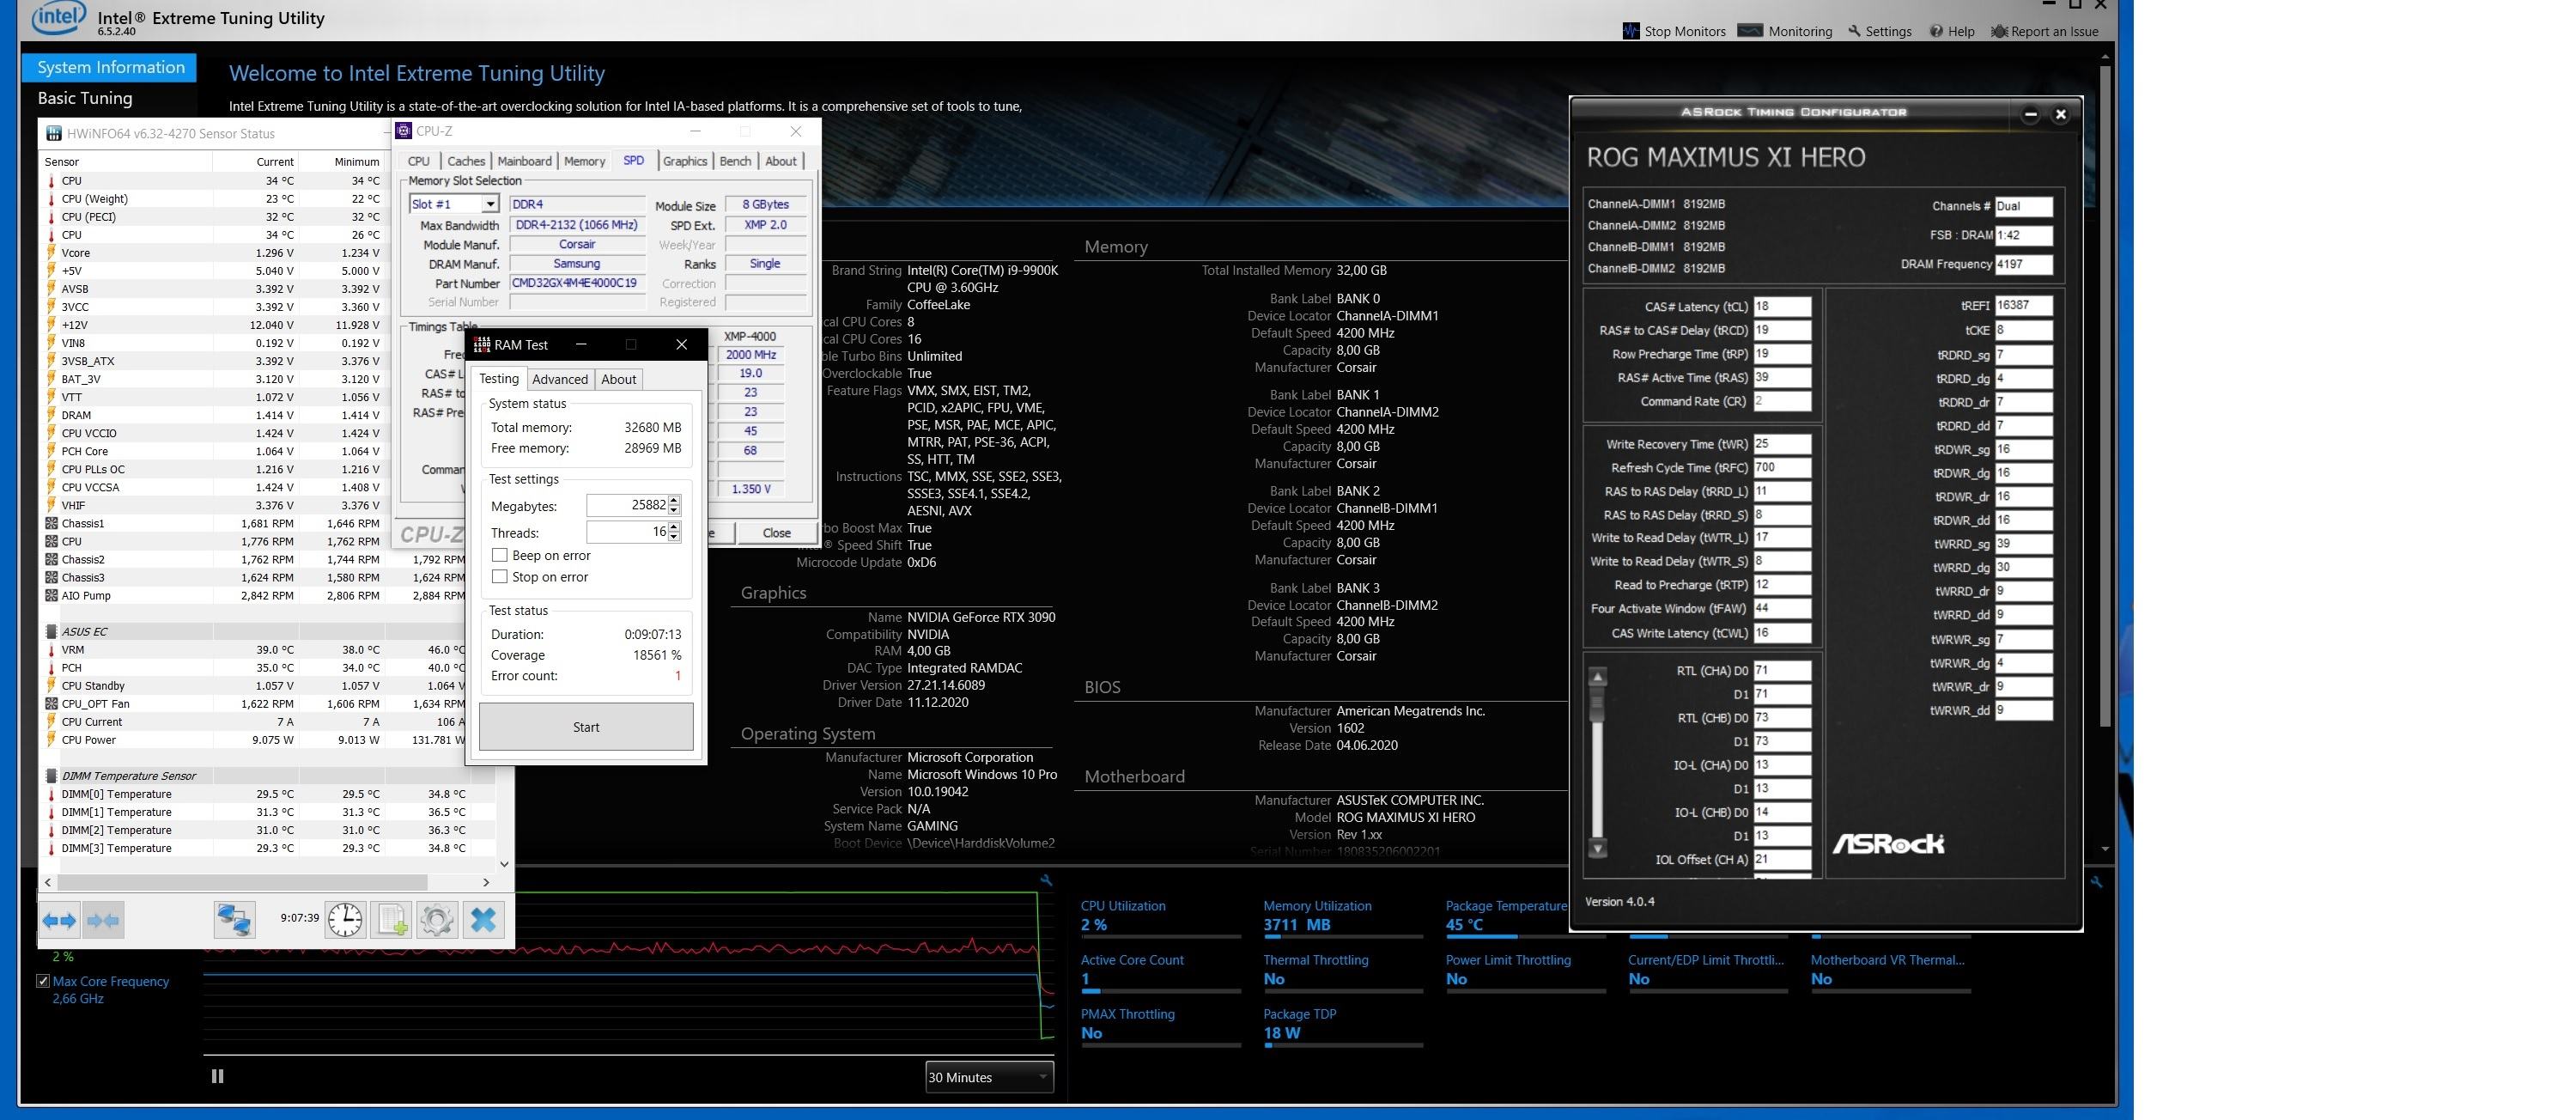Click the HWiNFO horizontal scrollbar thumb
This screenshot has width=2576, height=1120.
[x=243, y=882]
